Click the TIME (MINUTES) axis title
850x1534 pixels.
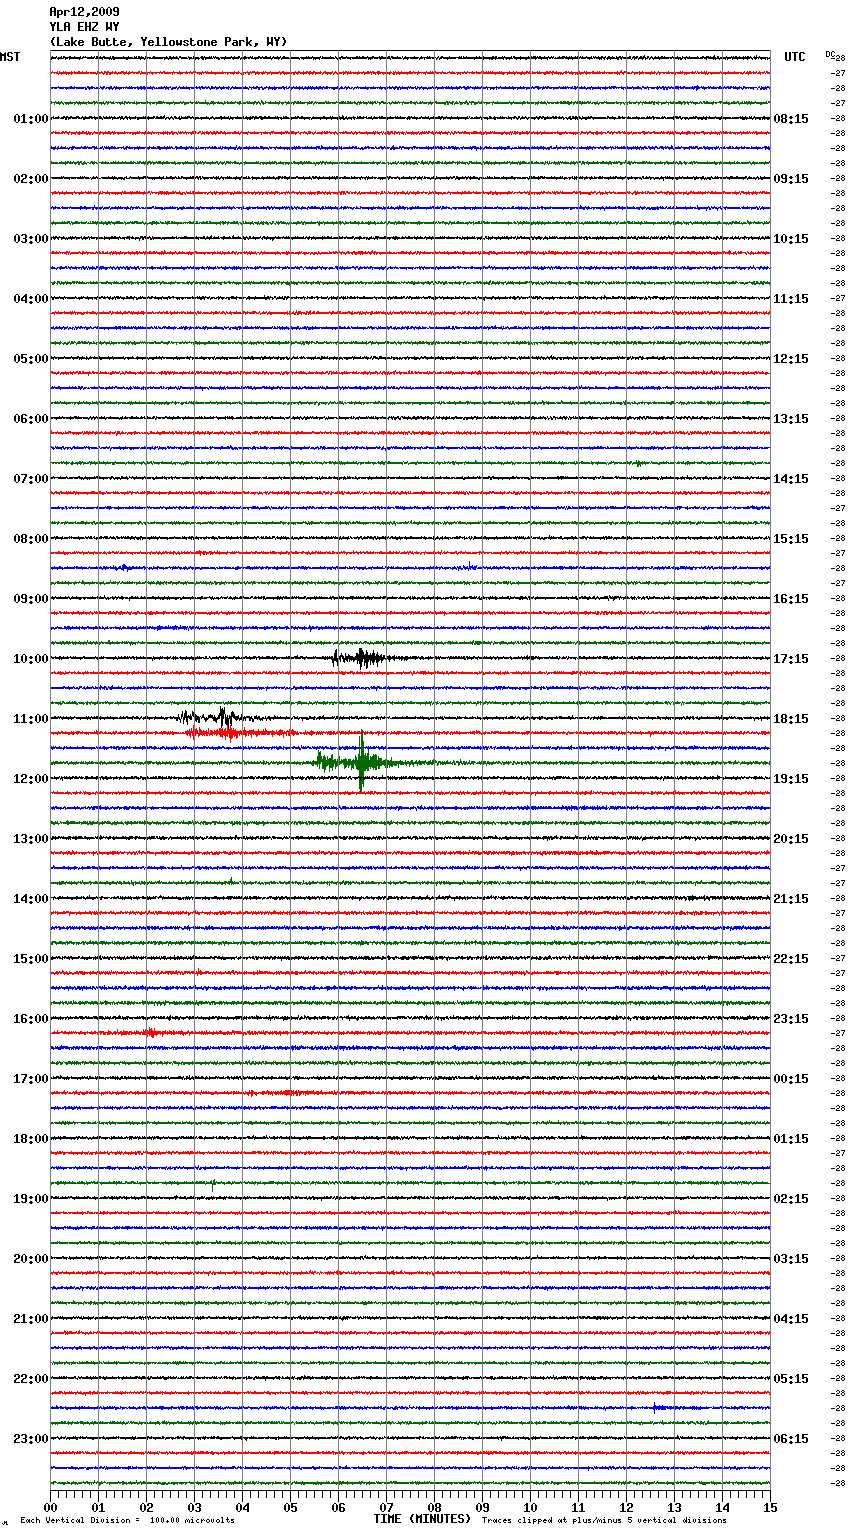coord(422,1519)
